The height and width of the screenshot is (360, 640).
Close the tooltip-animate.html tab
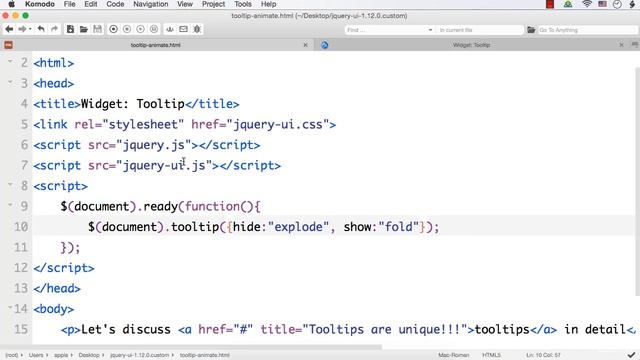pos(305,45)
